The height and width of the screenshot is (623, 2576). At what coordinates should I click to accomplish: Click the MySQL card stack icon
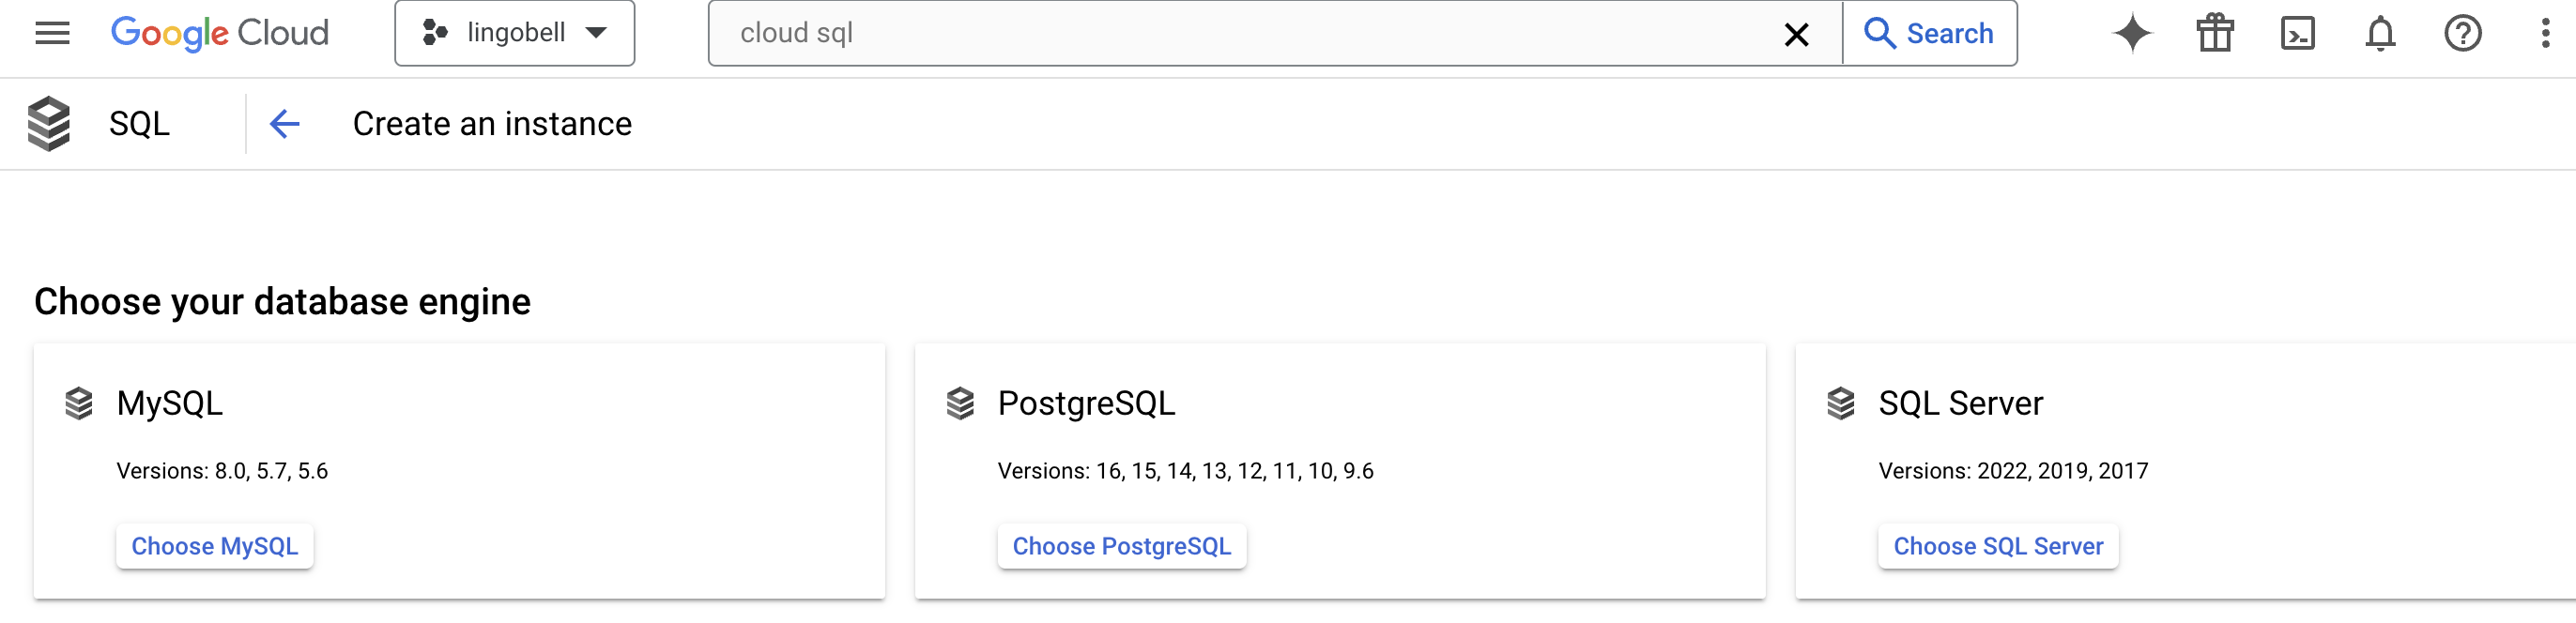[x=78, y=403]
